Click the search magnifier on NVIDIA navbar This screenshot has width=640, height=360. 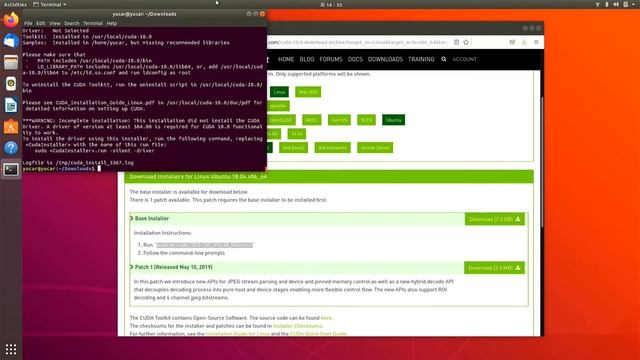443,59
